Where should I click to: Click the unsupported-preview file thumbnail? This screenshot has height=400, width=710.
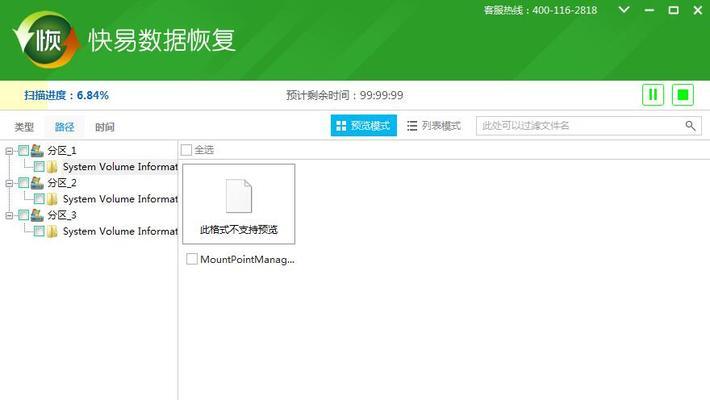click(x=239, y=204)
